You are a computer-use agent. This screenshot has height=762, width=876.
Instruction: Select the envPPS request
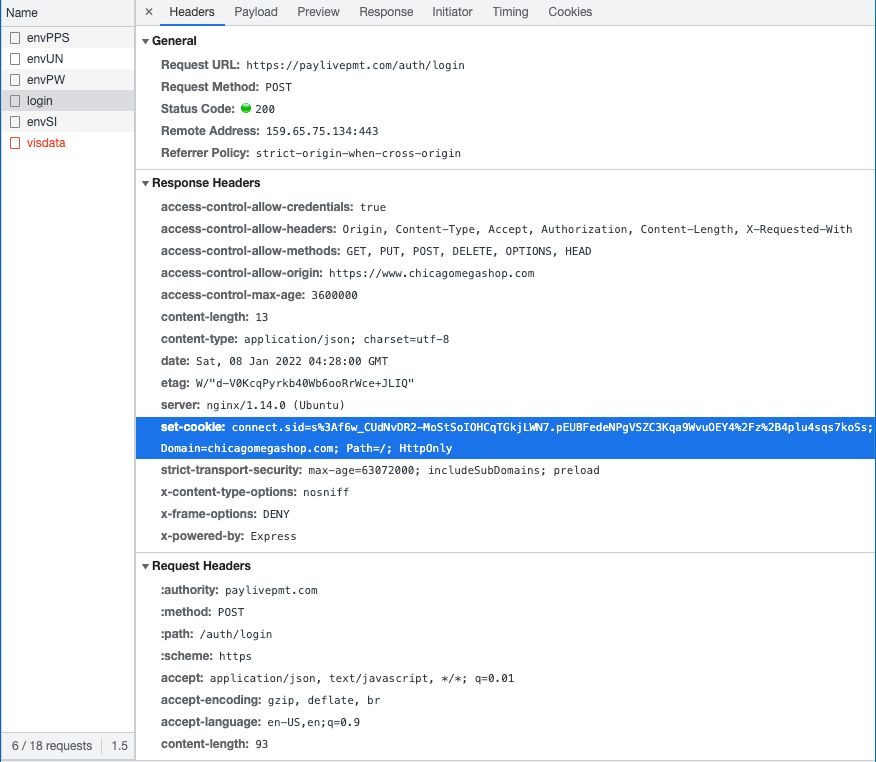coord(68,37)
